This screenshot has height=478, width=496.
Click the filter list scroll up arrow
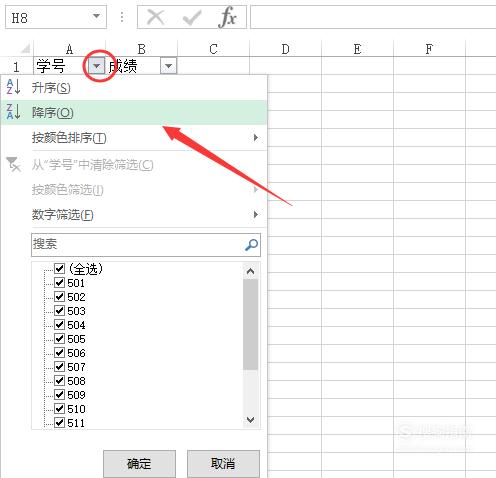(251, 271)
